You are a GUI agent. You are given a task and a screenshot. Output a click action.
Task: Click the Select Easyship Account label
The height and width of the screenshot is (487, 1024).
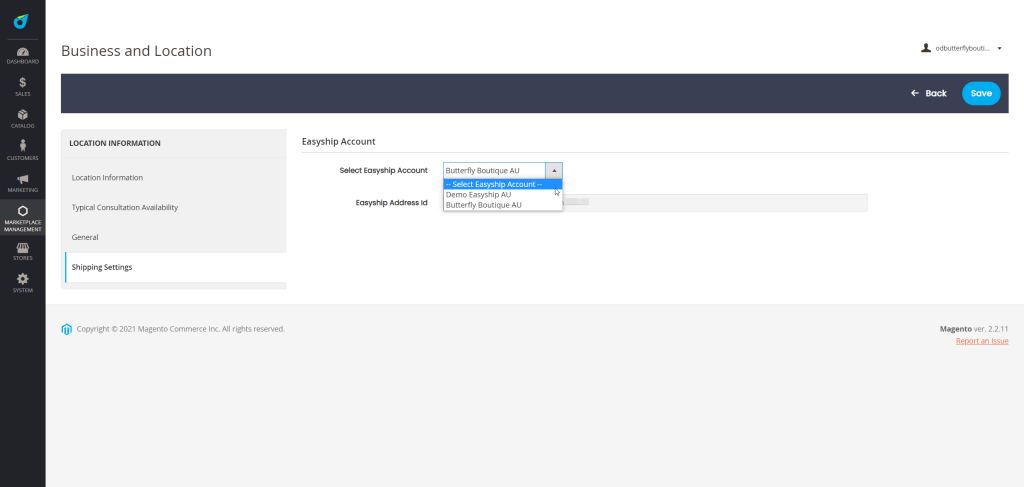[x=383, y=170]
